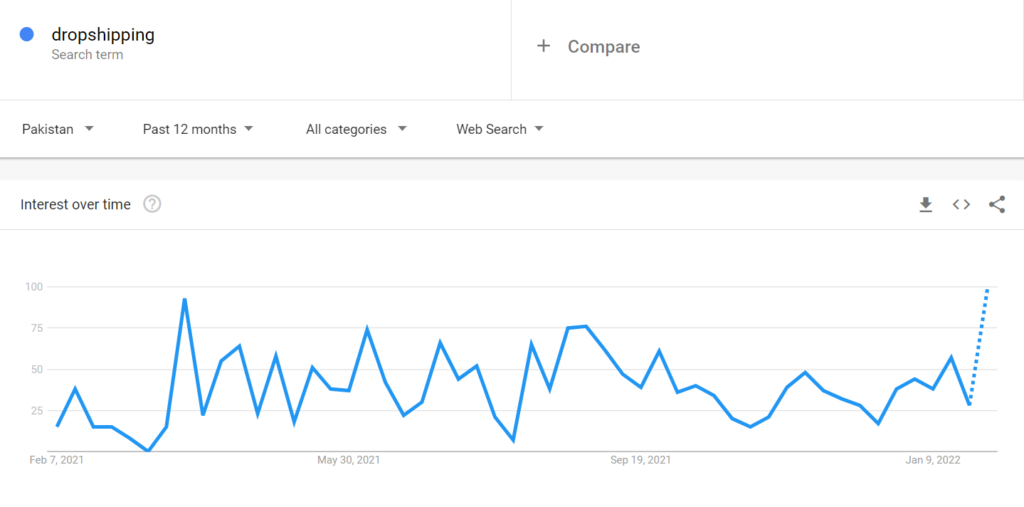Open the embed code icon
This screenshot has width=1024, height=507.
(961, 205)
